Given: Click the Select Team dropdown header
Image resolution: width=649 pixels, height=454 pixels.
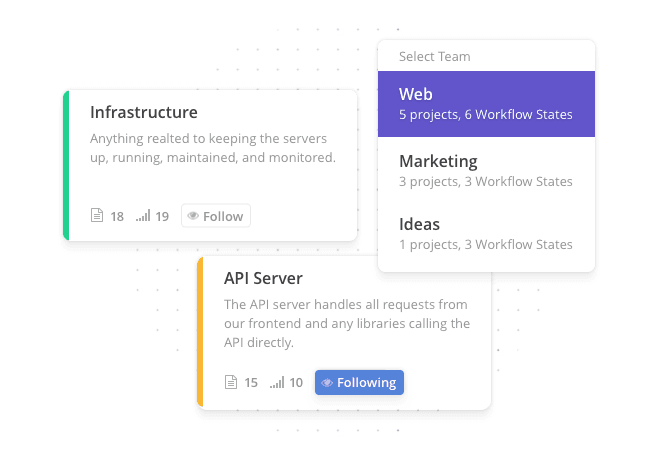Looking at the screenshot, I should pyautogui.click(x=435, y=57).
